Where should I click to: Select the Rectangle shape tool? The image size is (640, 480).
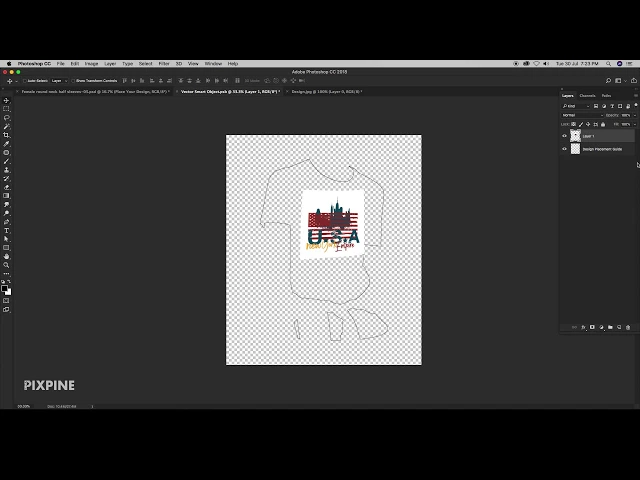(x=6, y=248)
